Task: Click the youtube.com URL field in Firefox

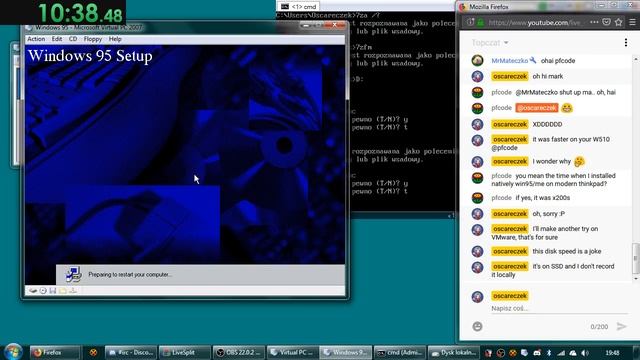Action: coord(534,23)
